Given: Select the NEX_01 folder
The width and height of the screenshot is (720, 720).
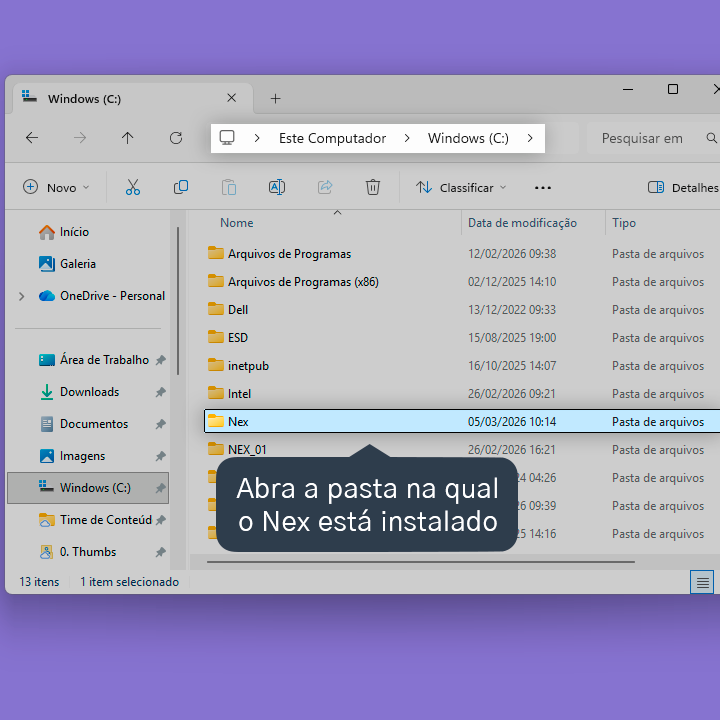Looking at the screenshot, I should point(237,450).
